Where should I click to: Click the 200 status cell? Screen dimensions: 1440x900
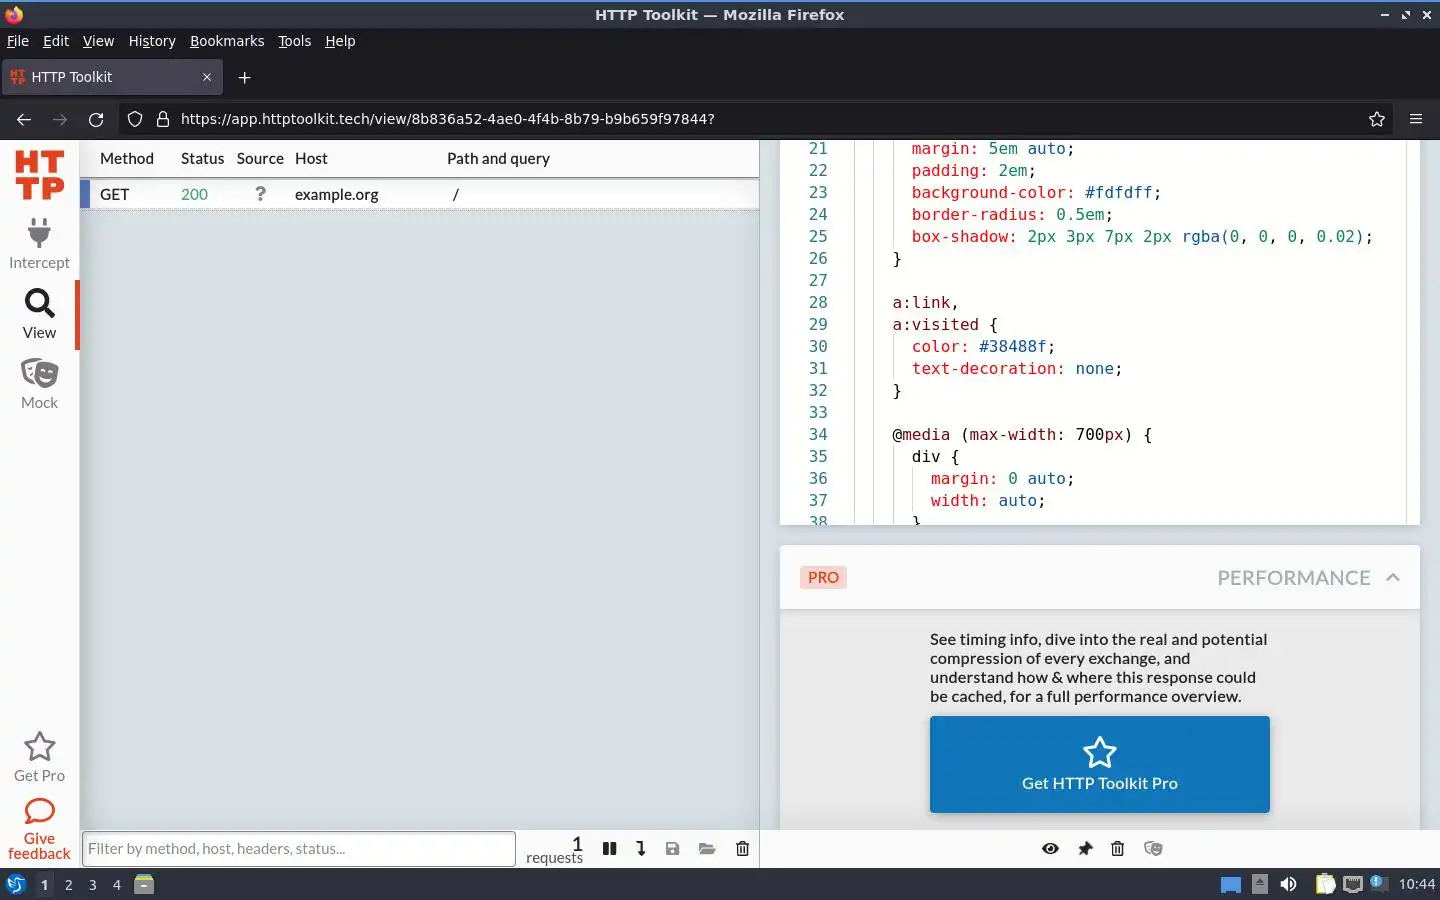coord(195,194)
